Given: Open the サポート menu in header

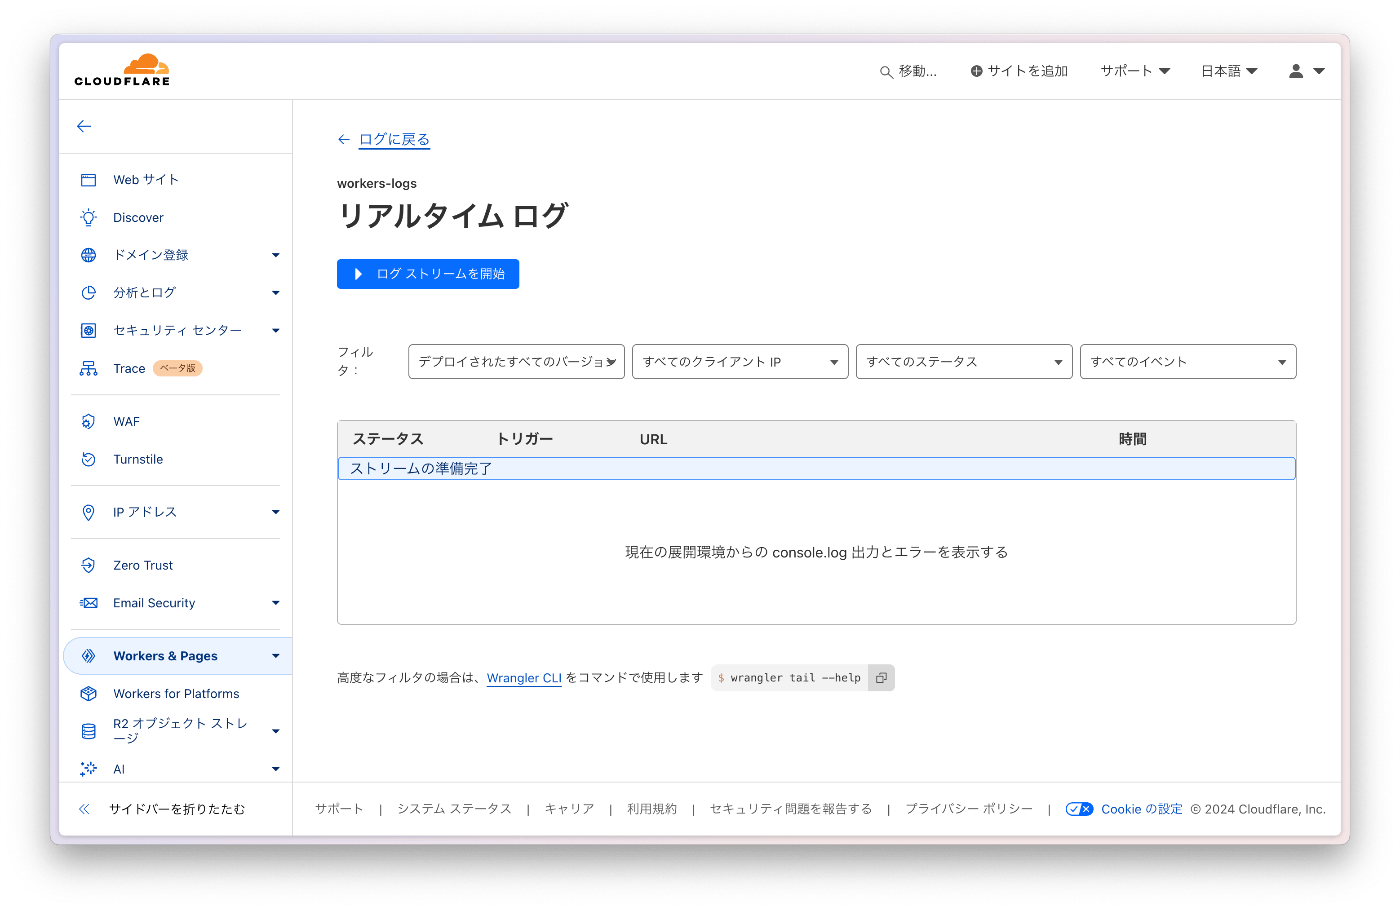Looking at the screenshot, I should pyautogui.click(x=1135, y=71).
